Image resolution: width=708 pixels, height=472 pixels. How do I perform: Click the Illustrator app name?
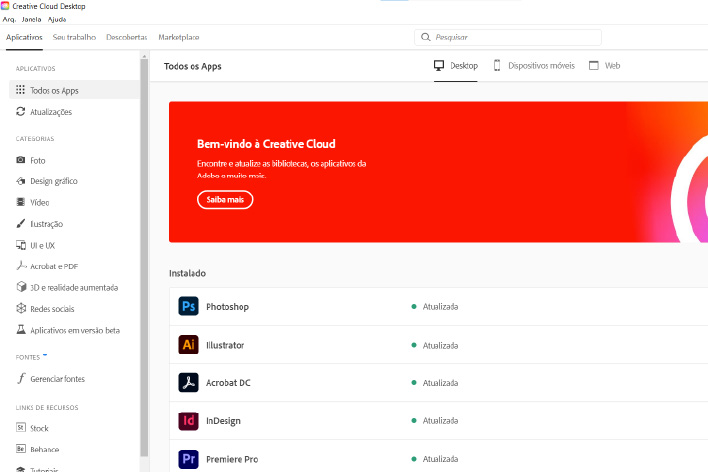coord(225,345)
